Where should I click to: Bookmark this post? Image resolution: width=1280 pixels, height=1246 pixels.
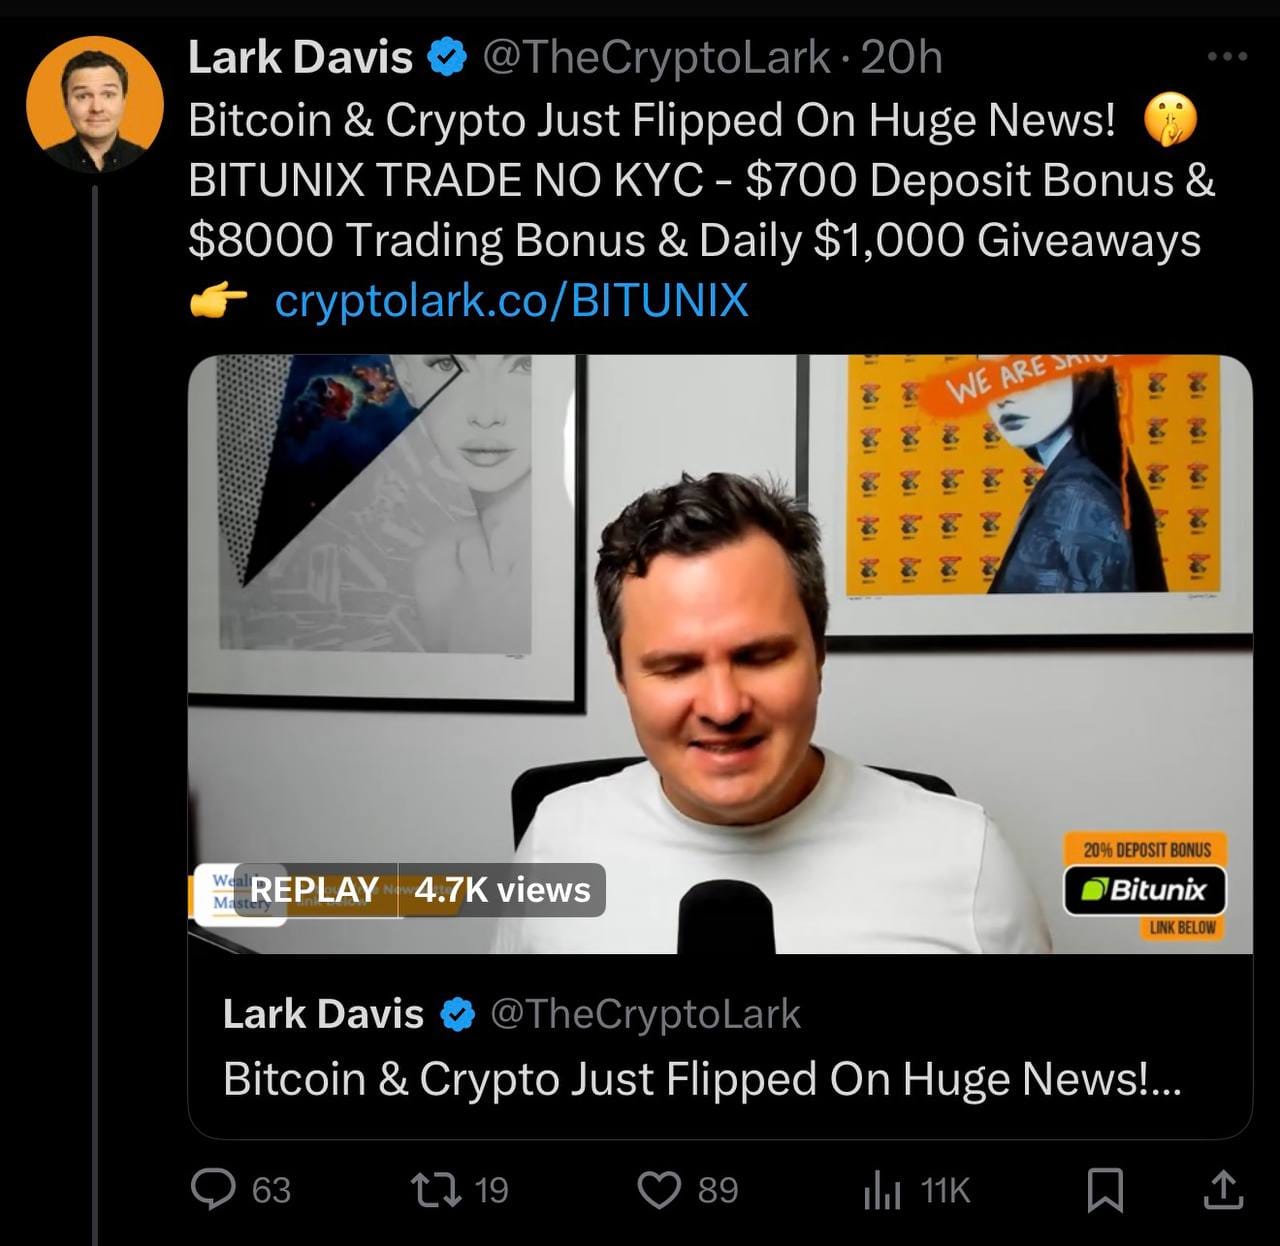[1106, 1190]
